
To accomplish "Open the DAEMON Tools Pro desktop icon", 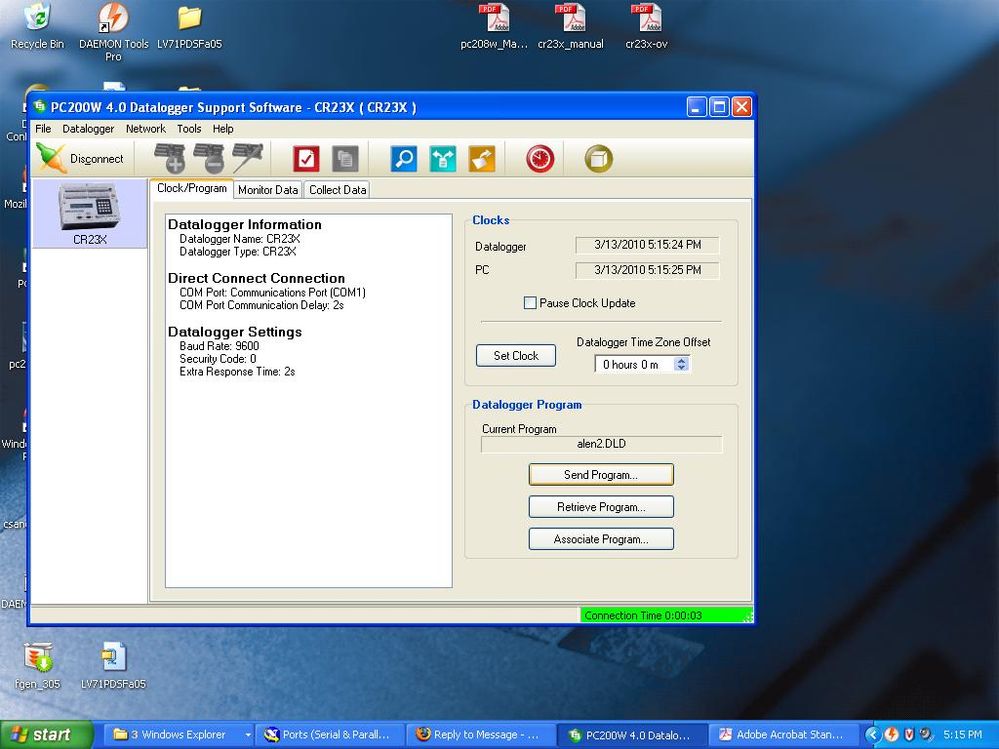I will pyautogui.click(x=113, y=32).
